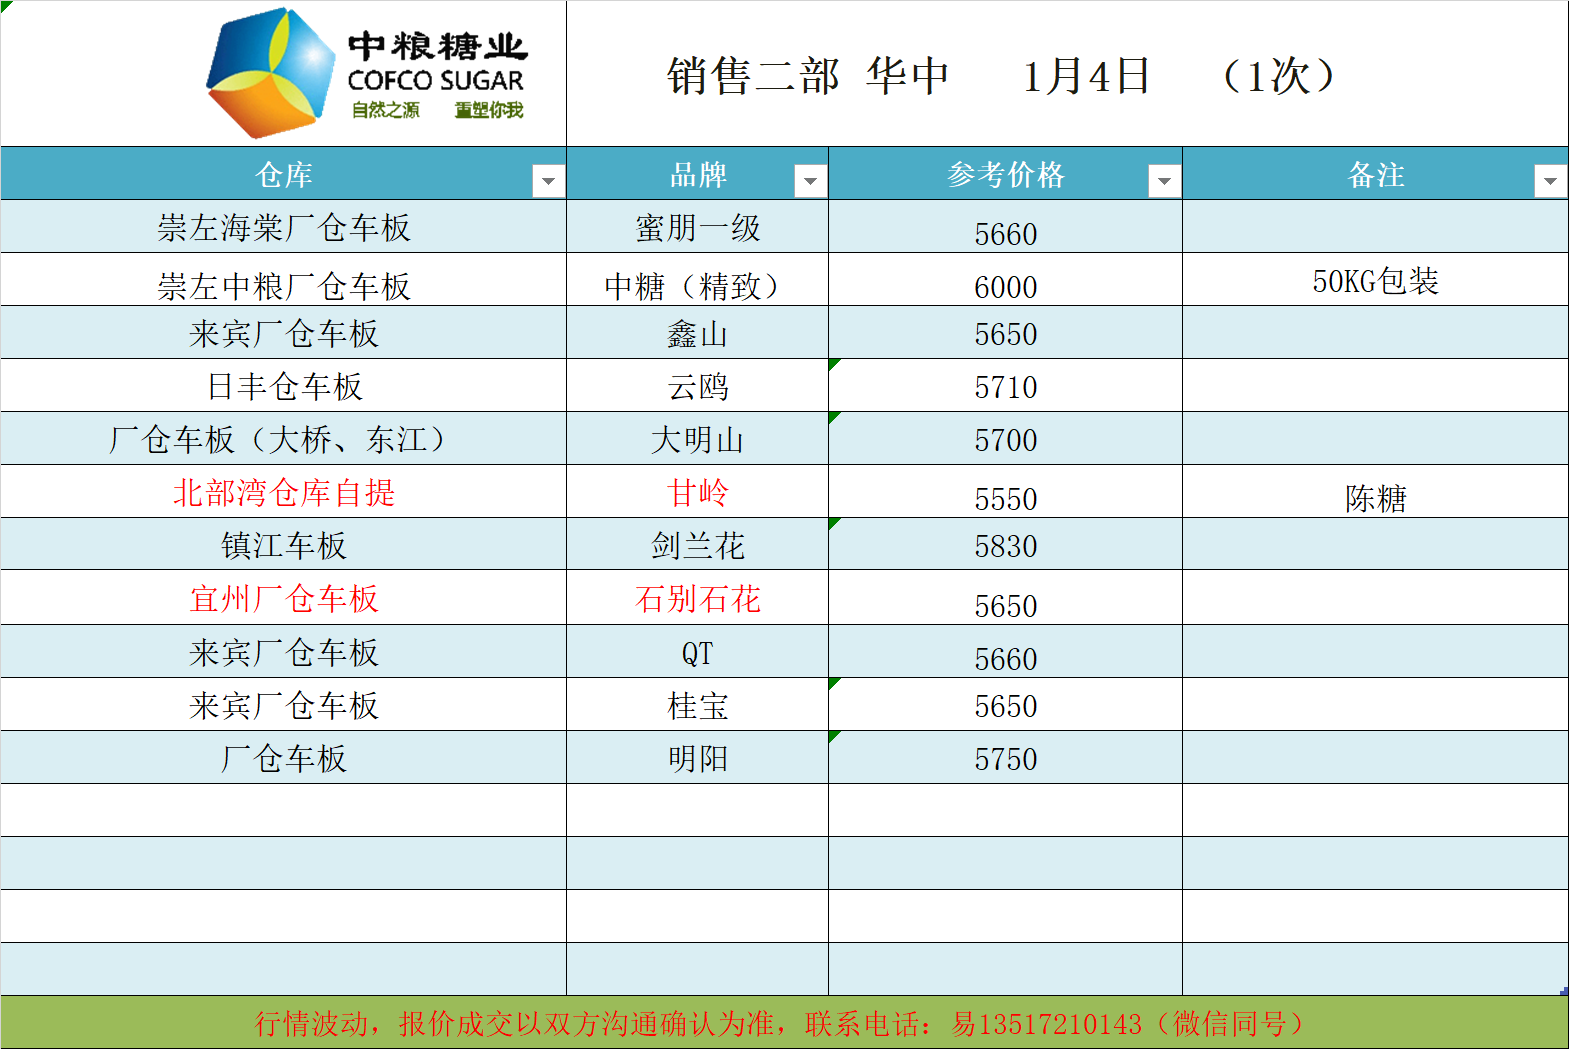The width and height of the screenshot is (1569, 1049).
Task: Select the red cell 北部湾仓库自提
Action: click(x=284, y=493)
